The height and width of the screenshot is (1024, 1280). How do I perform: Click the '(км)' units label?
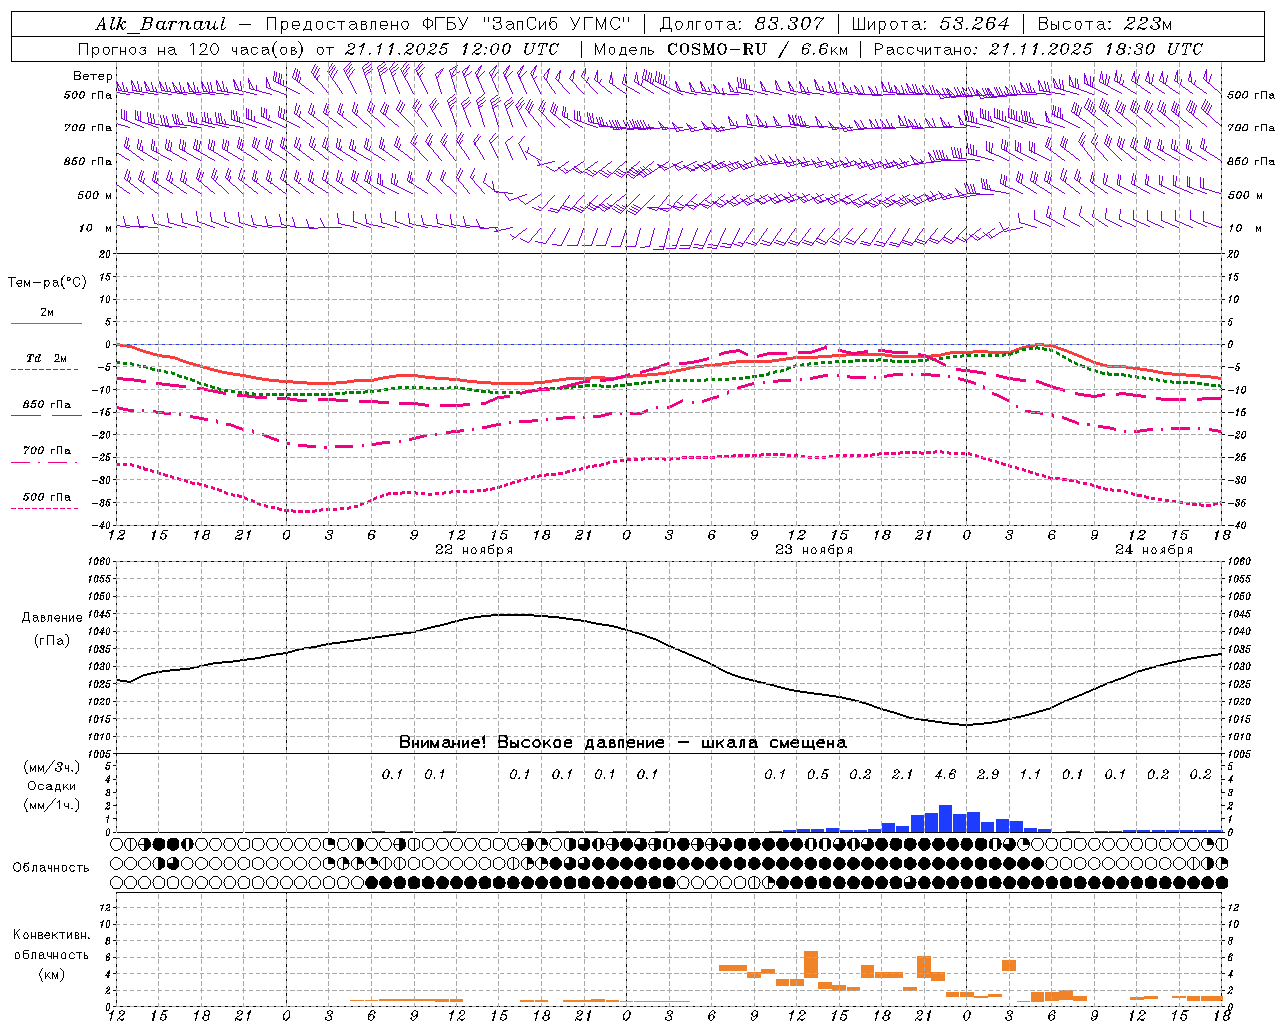pos(52,974)
